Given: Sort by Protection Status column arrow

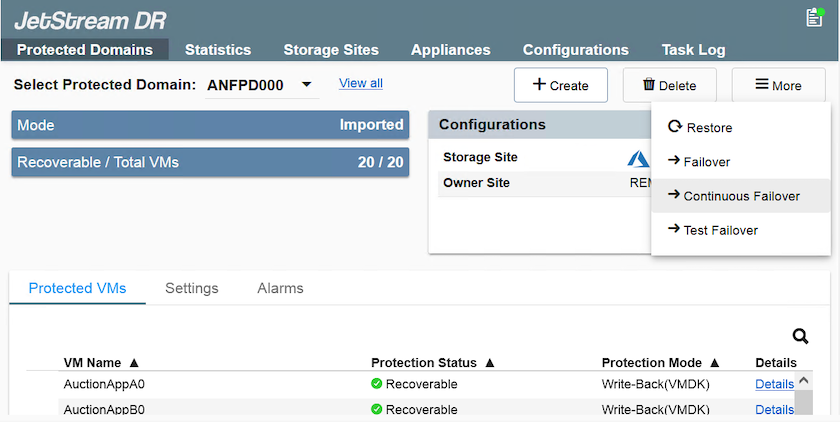Looking at the screenshot, I should [489, 363].
